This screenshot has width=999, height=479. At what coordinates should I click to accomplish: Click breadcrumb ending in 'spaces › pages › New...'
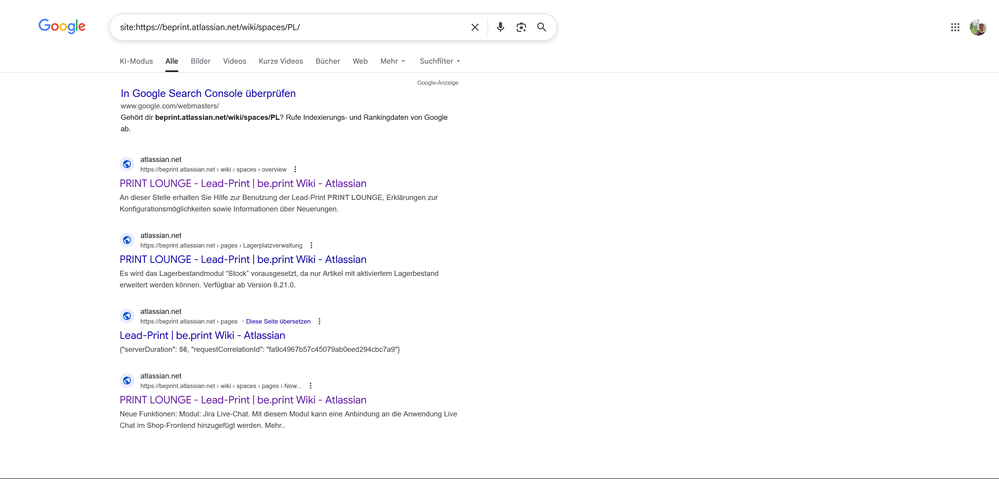(220, 386)
